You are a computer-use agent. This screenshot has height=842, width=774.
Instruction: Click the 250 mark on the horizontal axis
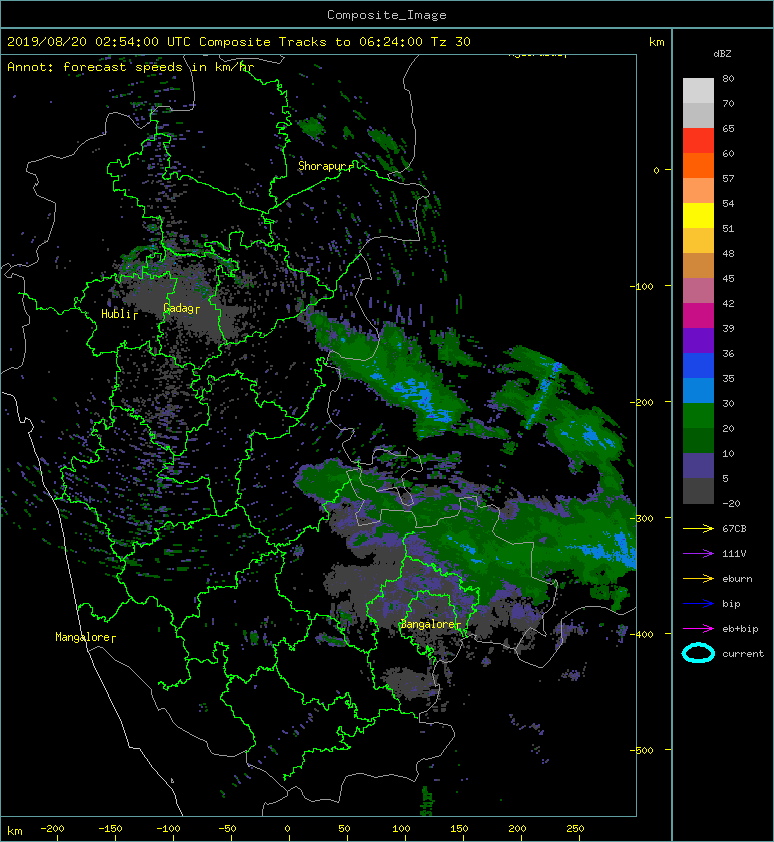click(575, 829)
